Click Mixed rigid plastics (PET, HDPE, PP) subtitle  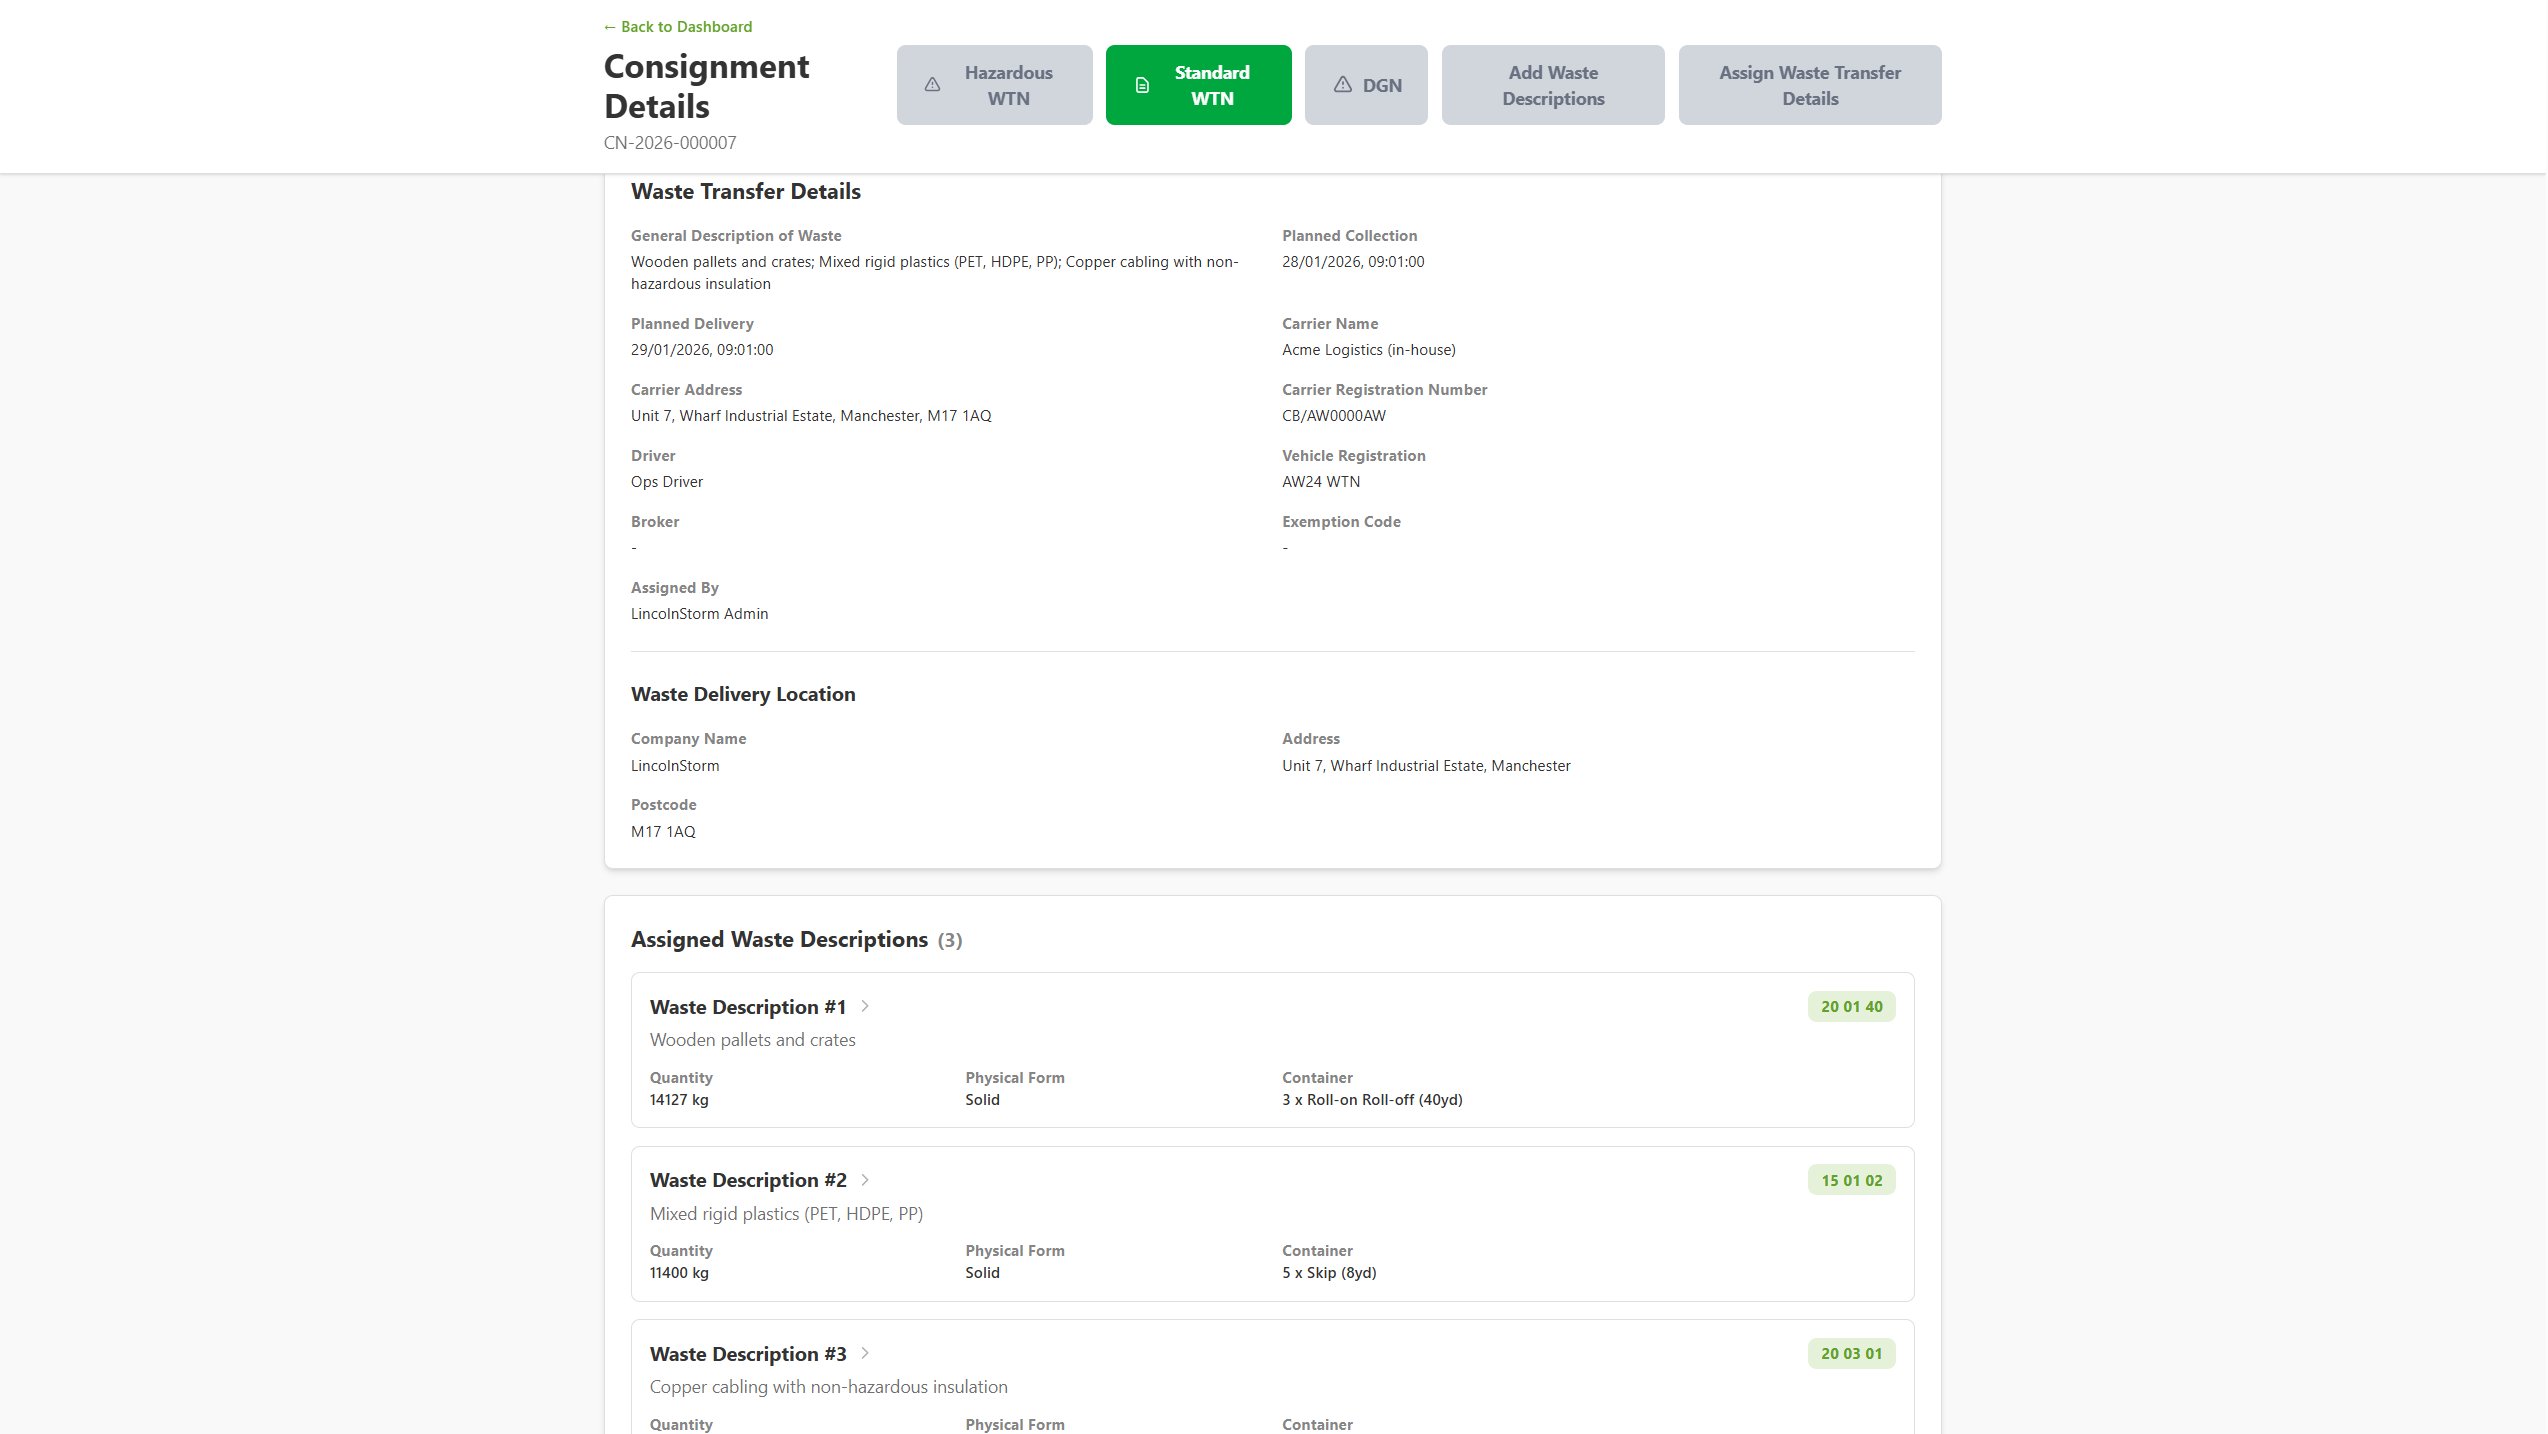(786, 1214)
